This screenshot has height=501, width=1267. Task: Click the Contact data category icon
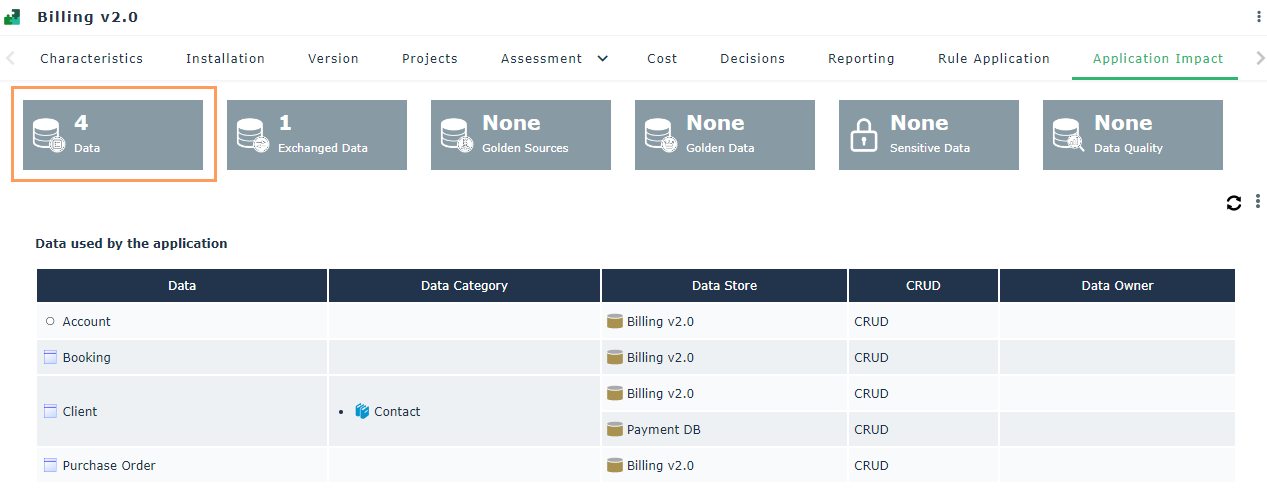pos(362,411)
